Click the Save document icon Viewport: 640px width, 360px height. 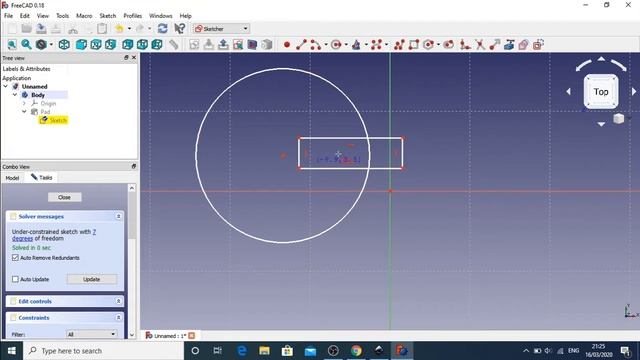(x=41, y=29)
